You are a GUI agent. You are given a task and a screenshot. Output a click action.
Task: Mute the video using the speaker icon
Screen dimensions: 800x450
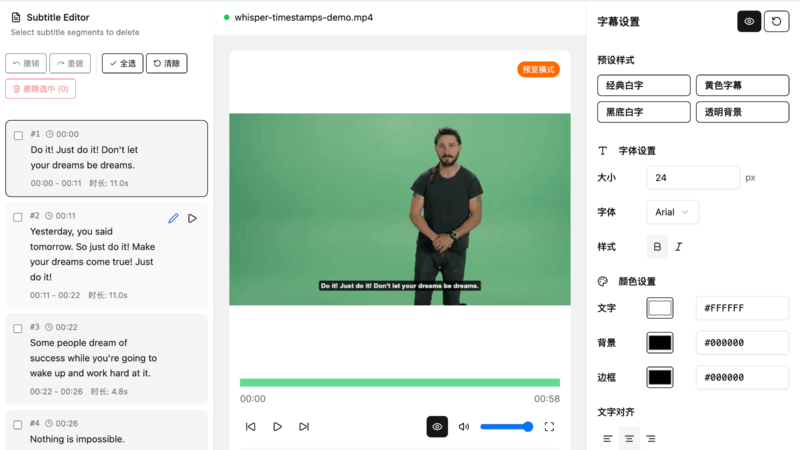[464, 427]
